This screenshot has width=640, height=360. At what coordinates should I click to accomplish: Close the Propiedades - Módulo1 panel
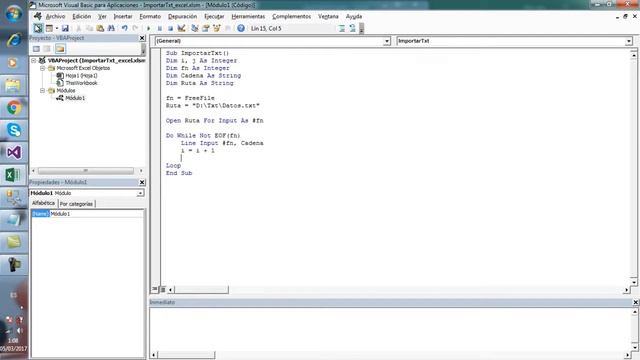[x=142, y=182]
